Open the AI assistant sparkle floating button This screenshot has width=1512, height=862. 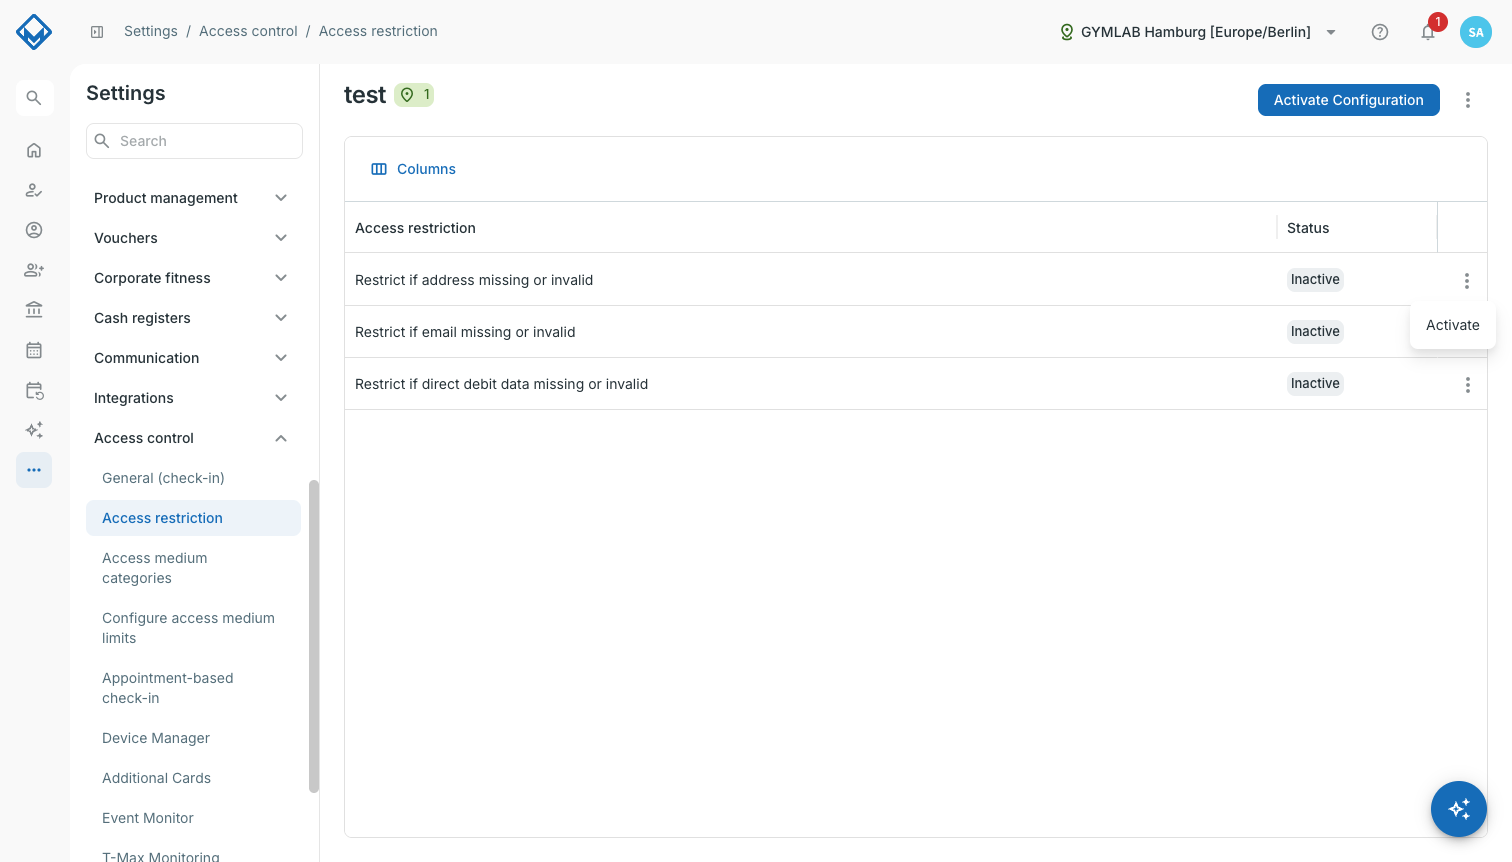click(x=1459, y=809)
